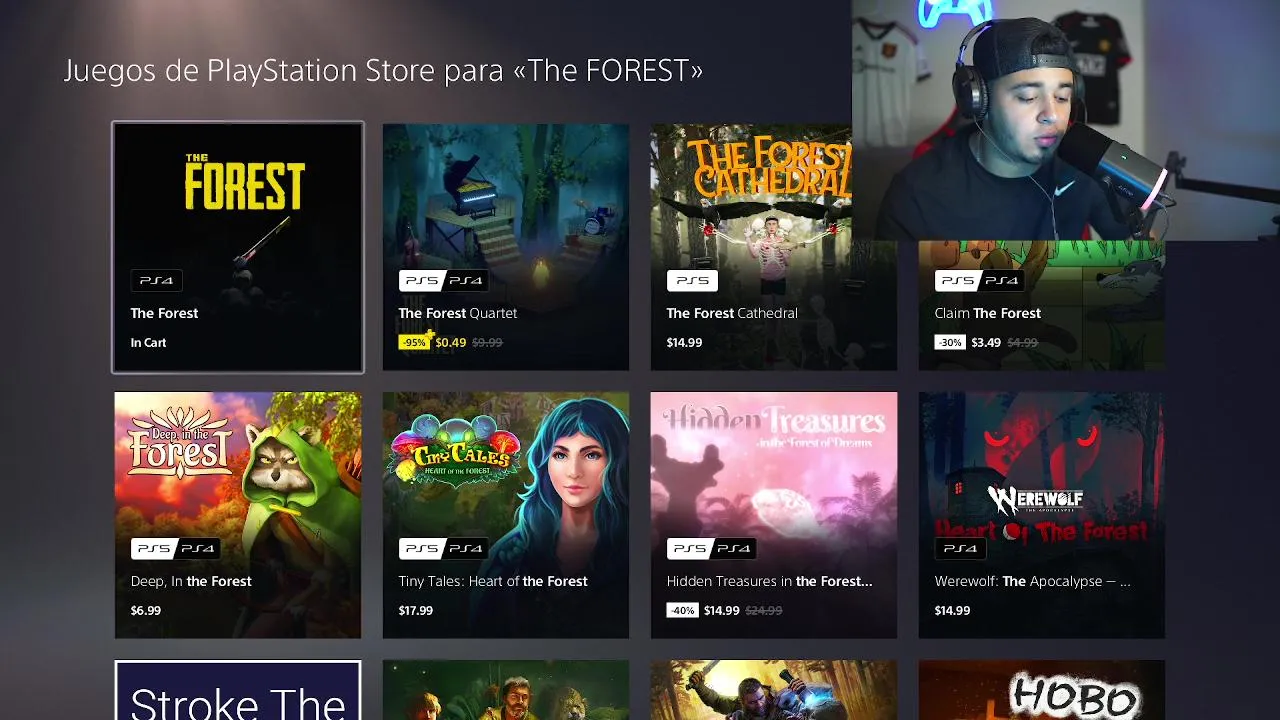Screen dimensions: 1280x720
Task: Click the PS4 badge on The Forest
Action: pyautogui.click(x=156, y=280)
